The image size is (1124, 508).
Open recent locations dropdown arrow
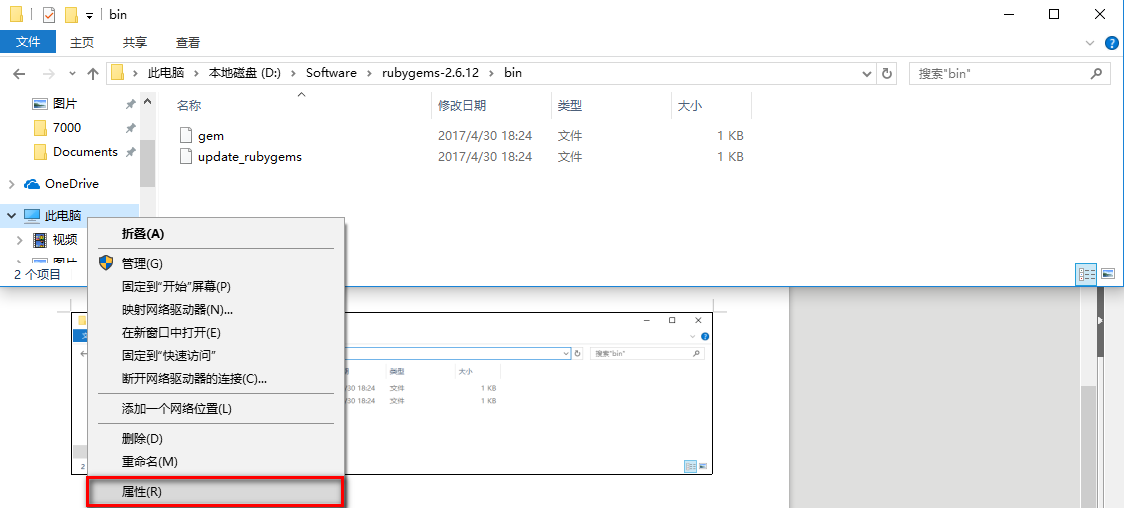pyautogui.click(x=72, y=74)
